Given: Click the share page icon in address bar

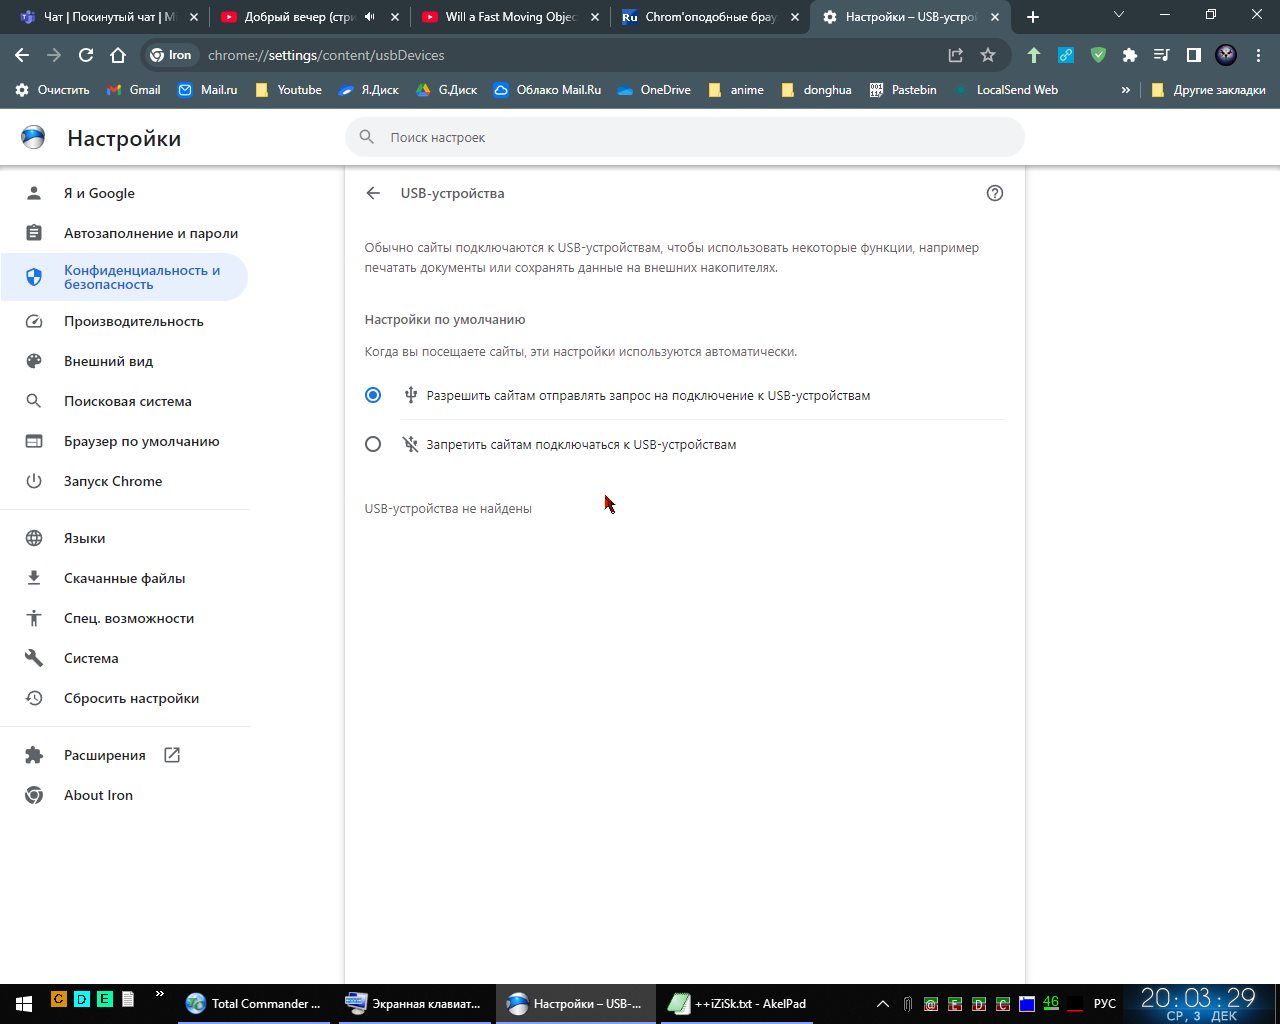Looking at the screenshot, I should (x=956, y=55).
